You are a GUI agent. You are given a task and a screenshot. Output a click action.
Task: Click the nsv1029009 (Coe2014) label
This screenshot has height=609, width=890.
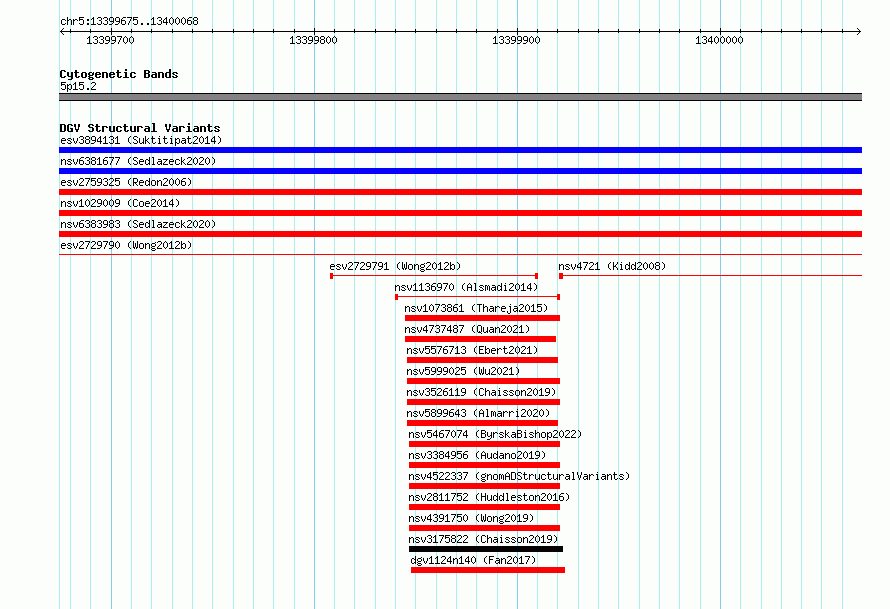120,203
